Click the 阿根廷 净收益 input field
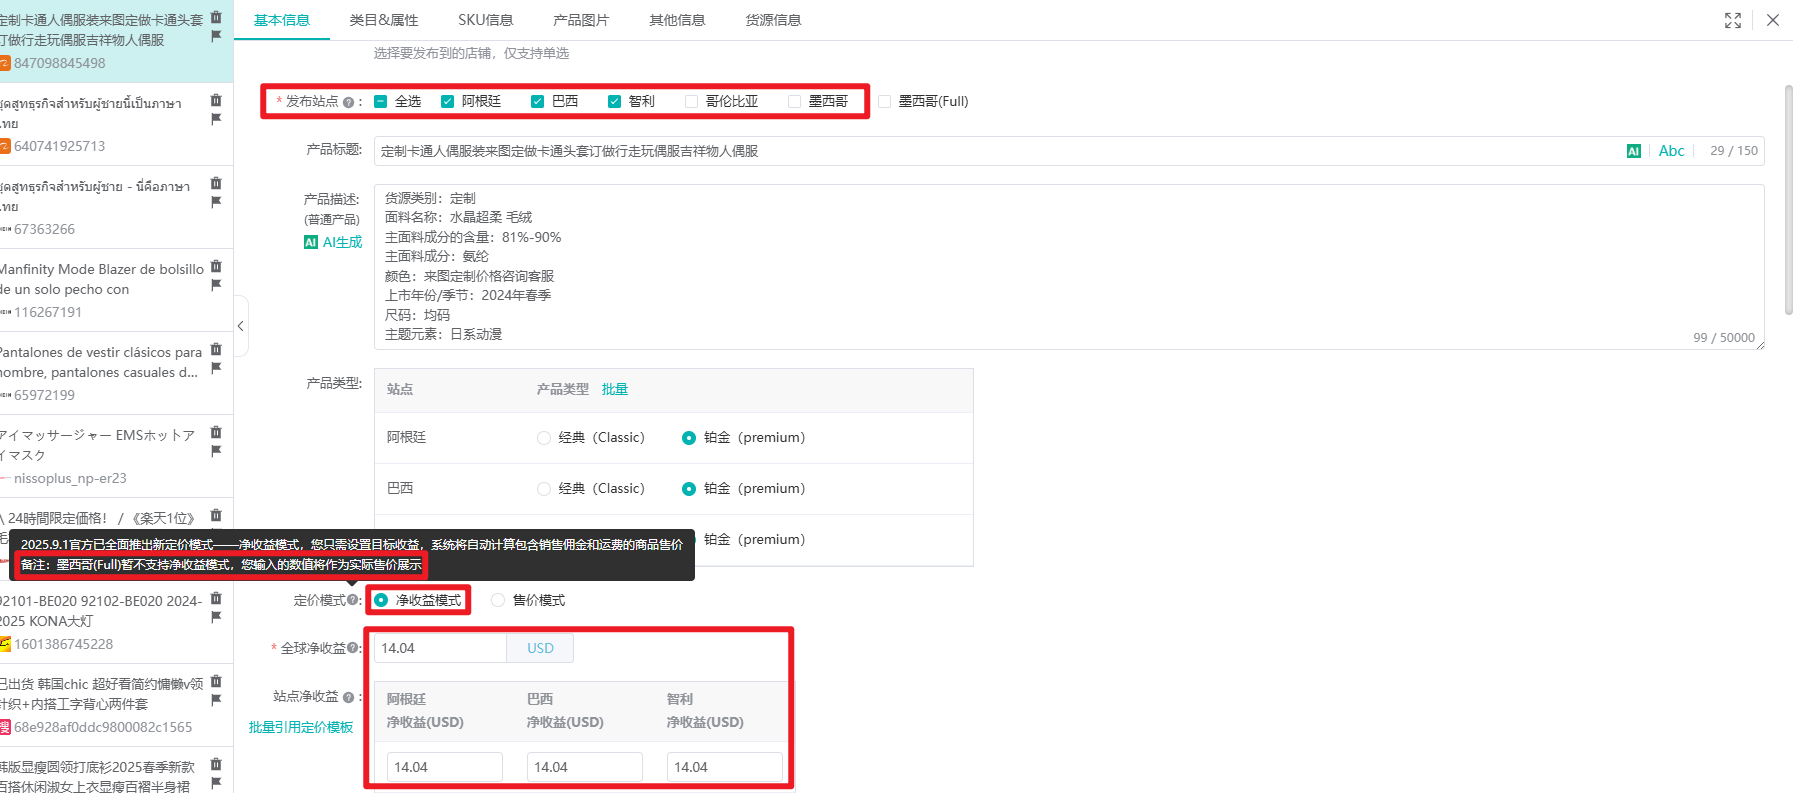 (445, 767)
